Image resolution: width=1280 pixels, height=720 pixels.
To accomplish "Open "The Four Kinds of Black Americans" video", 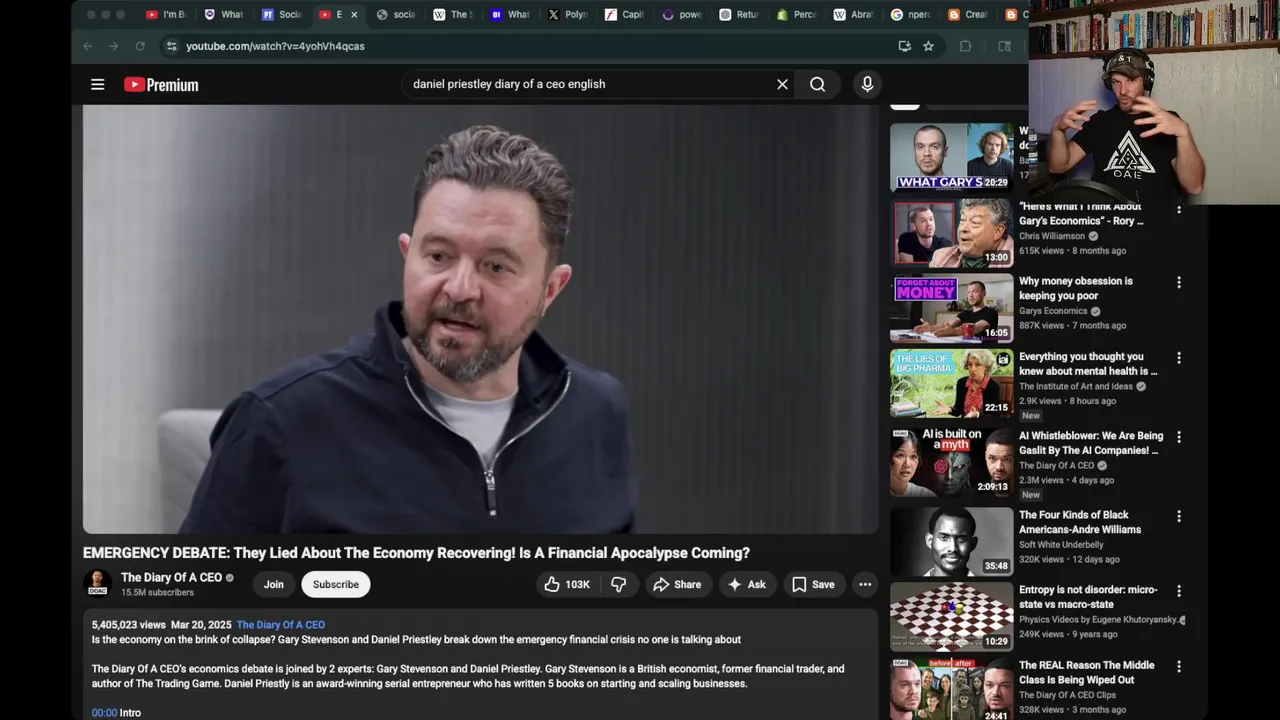I will (x=1080, y=522).
